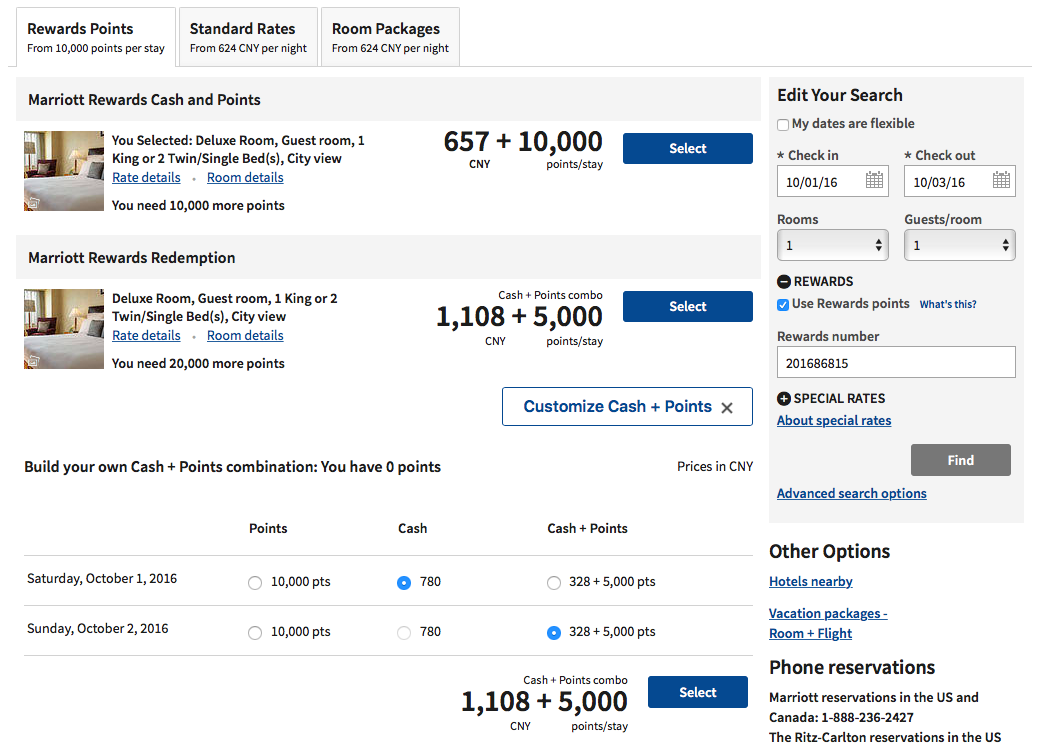Image resolution: width=1042 pixels, height=750 pixels.
Task: Dismiss the Customize Cash + Points panel
Action: [727, 406]
